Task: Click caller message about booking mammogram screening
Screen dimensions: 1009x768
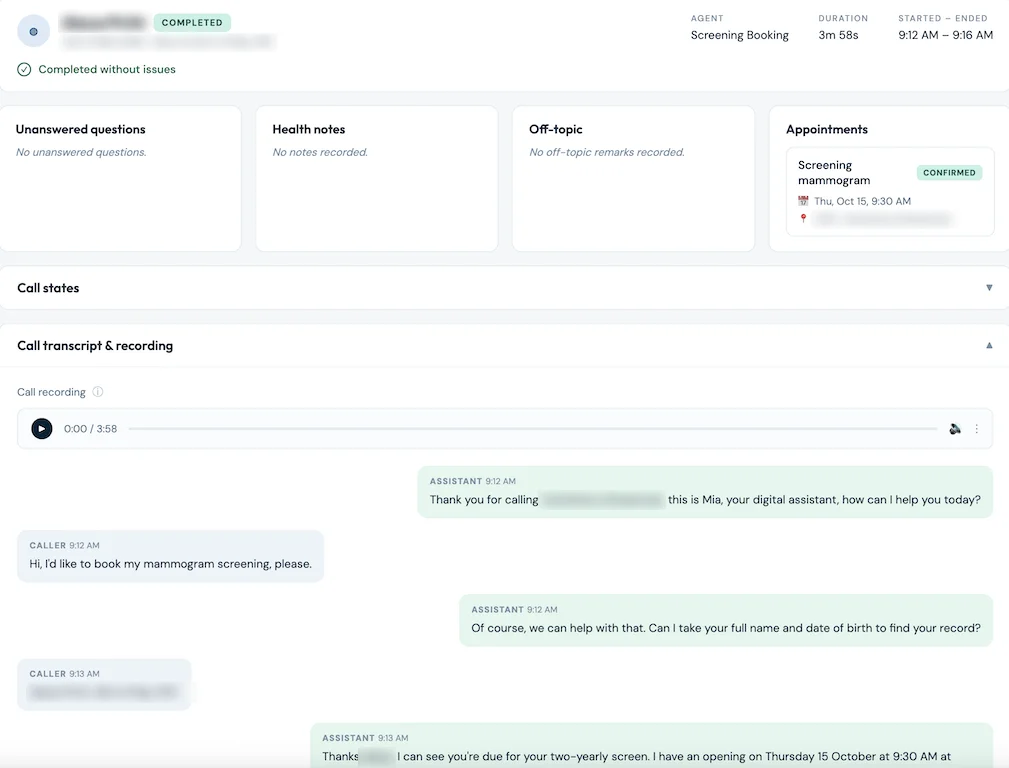Action: click(x=171, y=556)
